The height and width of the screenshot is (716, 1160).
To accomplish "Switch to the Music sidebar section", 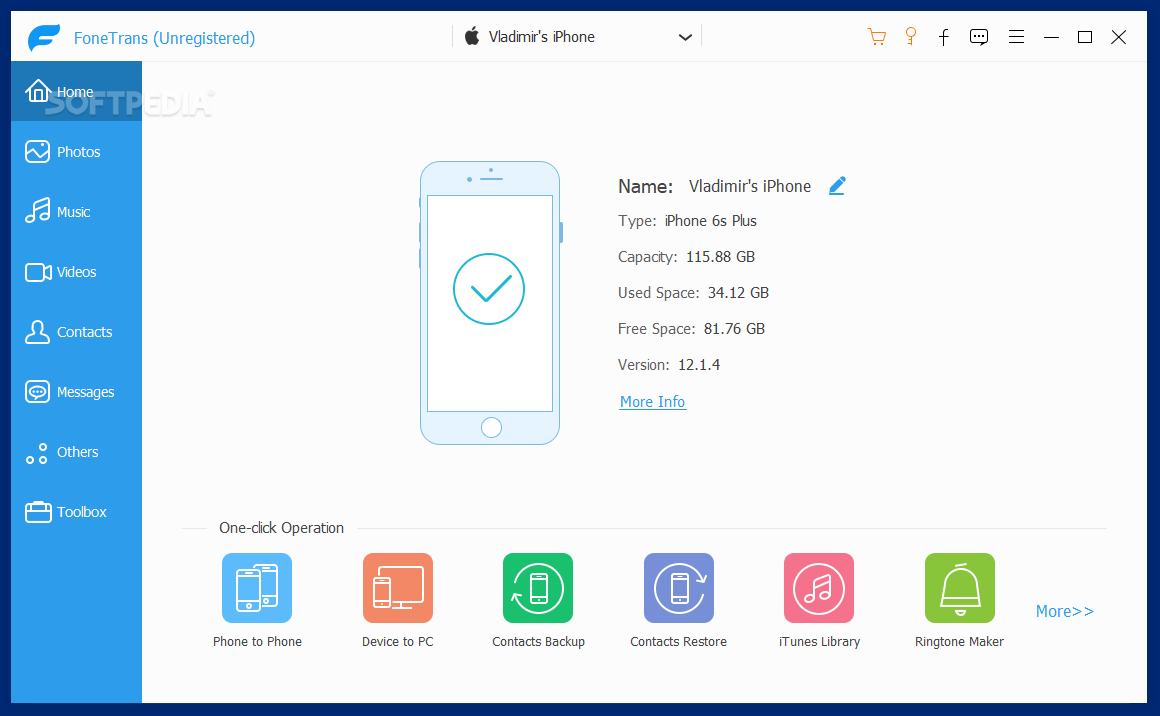I will (x=76, y=212).
